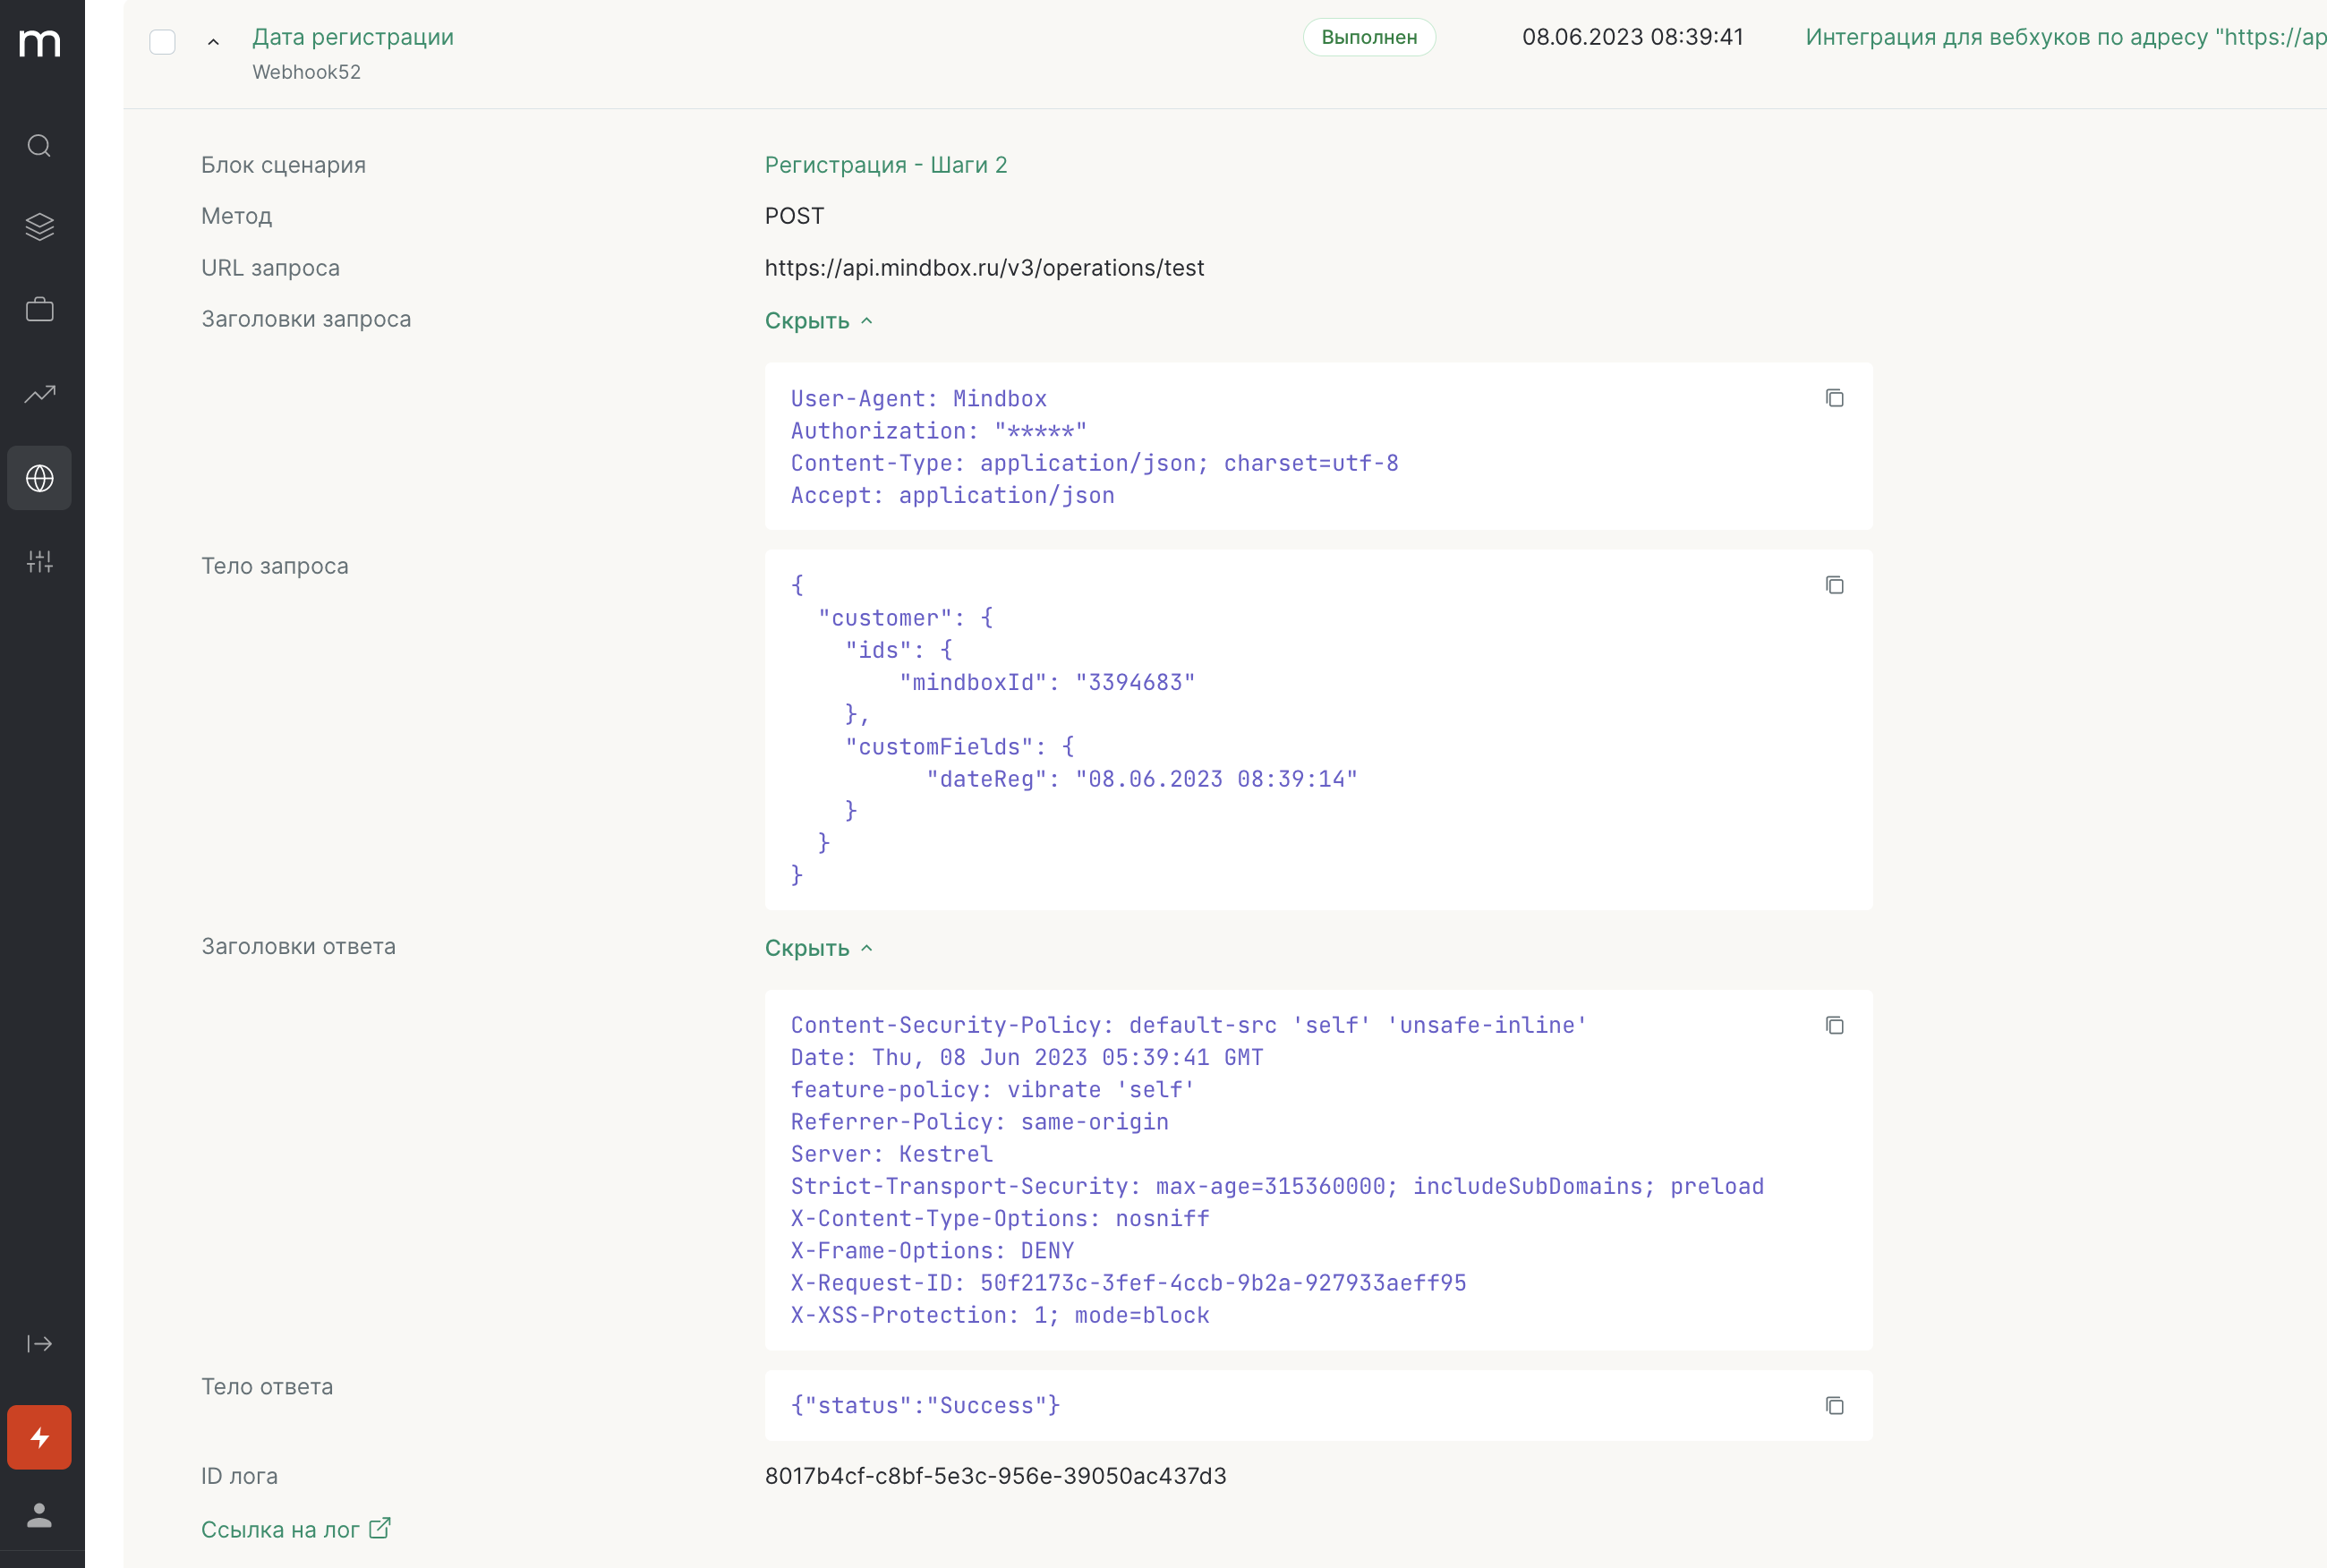The image size is (2327, 1568).
Task: Click the Тело запроса label
Action: point(275,566)
